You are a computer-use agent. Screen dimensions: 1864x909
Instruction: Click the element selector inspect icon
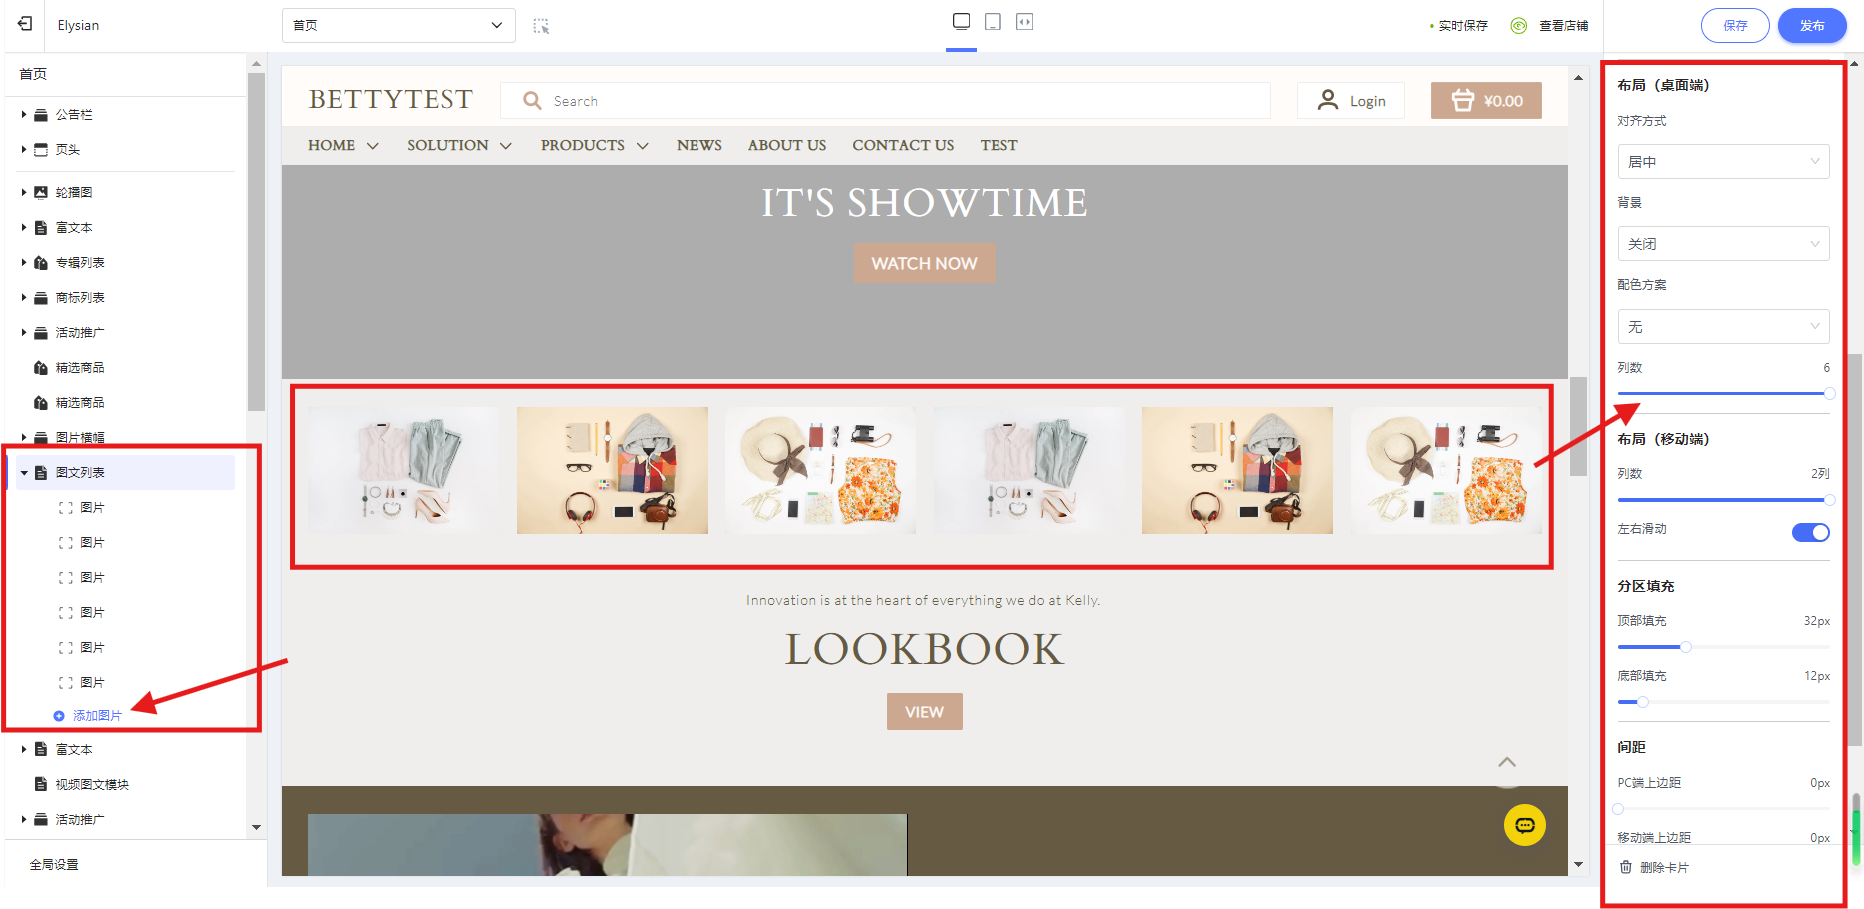[541, 26]
